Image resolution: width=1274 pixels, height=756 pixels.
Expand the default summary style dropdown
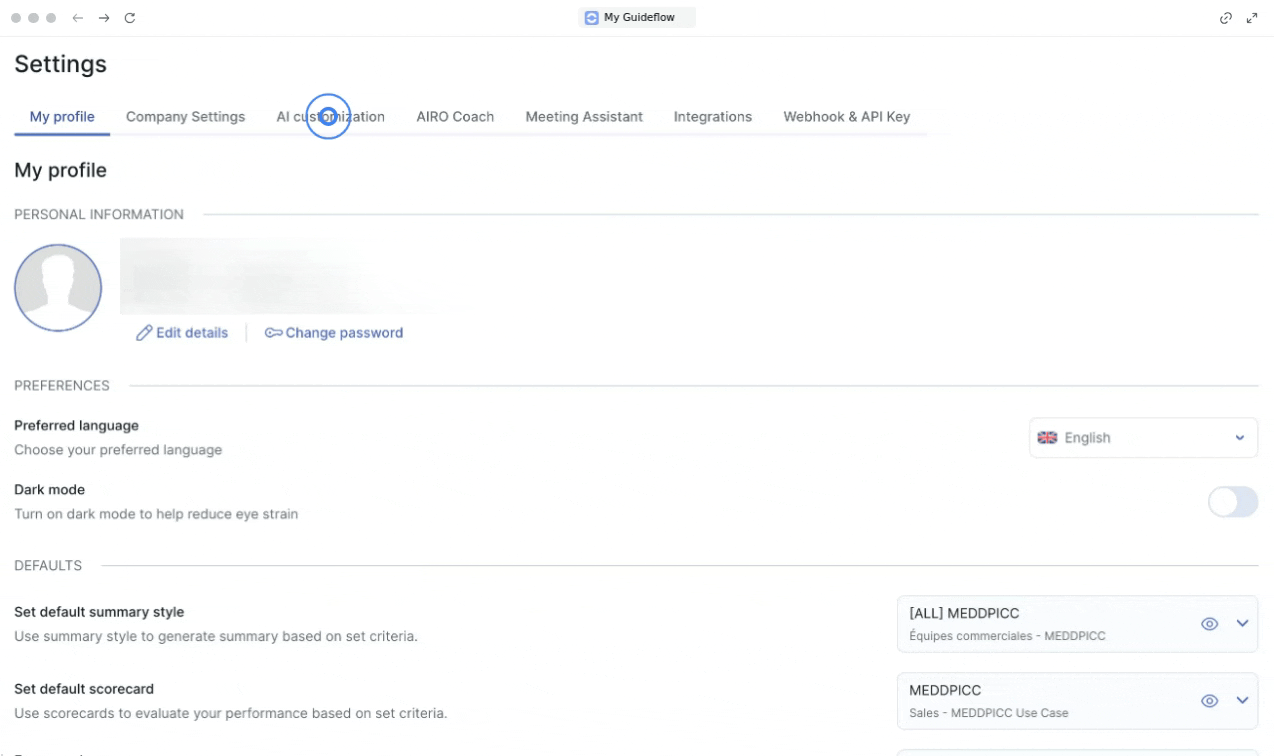click(1243, 624)
